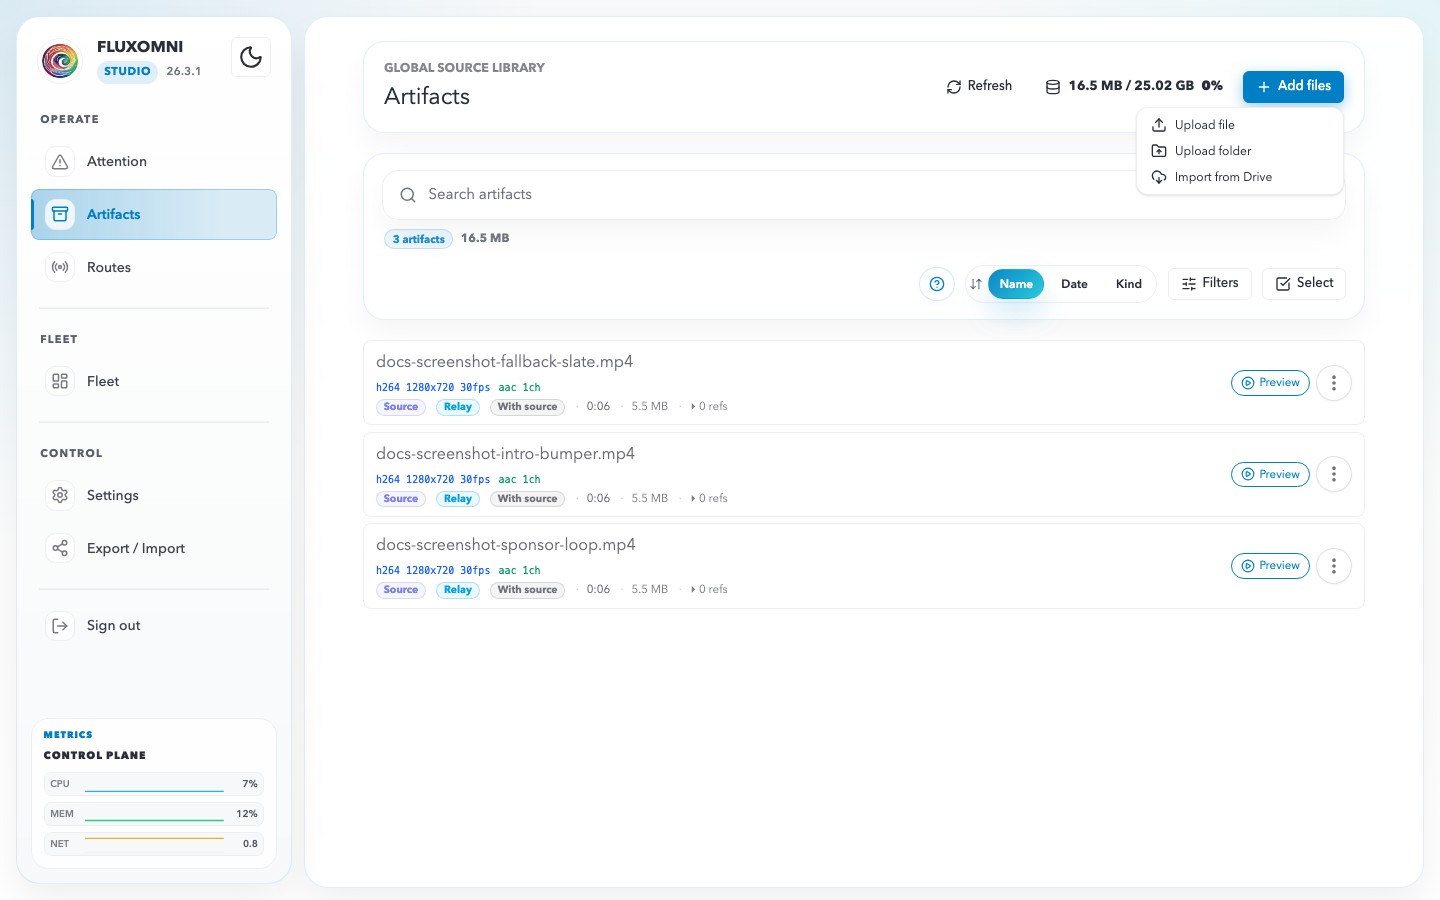
Task: Refresh the artifacts list
Action: pos(979,86)
